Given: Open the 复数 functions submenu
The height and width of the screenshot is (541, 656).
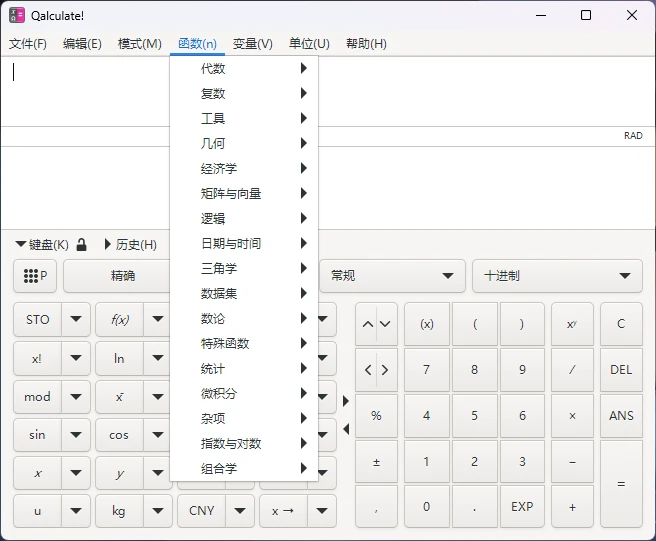Looking at the screenshot, I should pos(244,93).
